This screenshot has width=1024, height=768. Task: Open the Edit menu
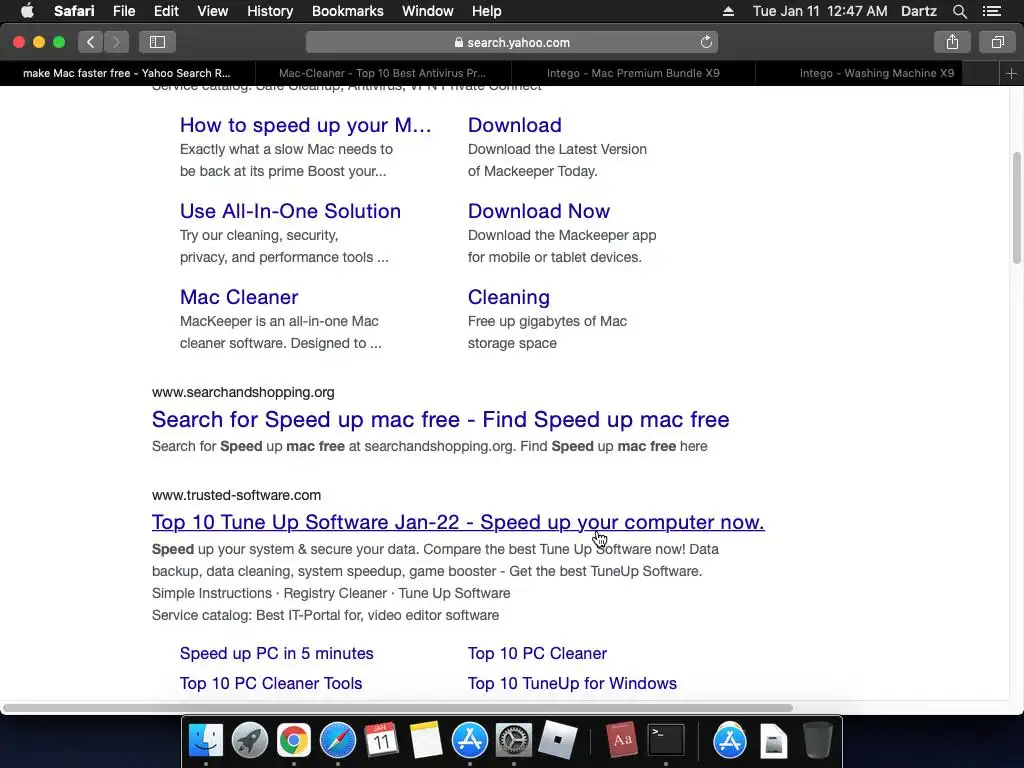(166, 11)
